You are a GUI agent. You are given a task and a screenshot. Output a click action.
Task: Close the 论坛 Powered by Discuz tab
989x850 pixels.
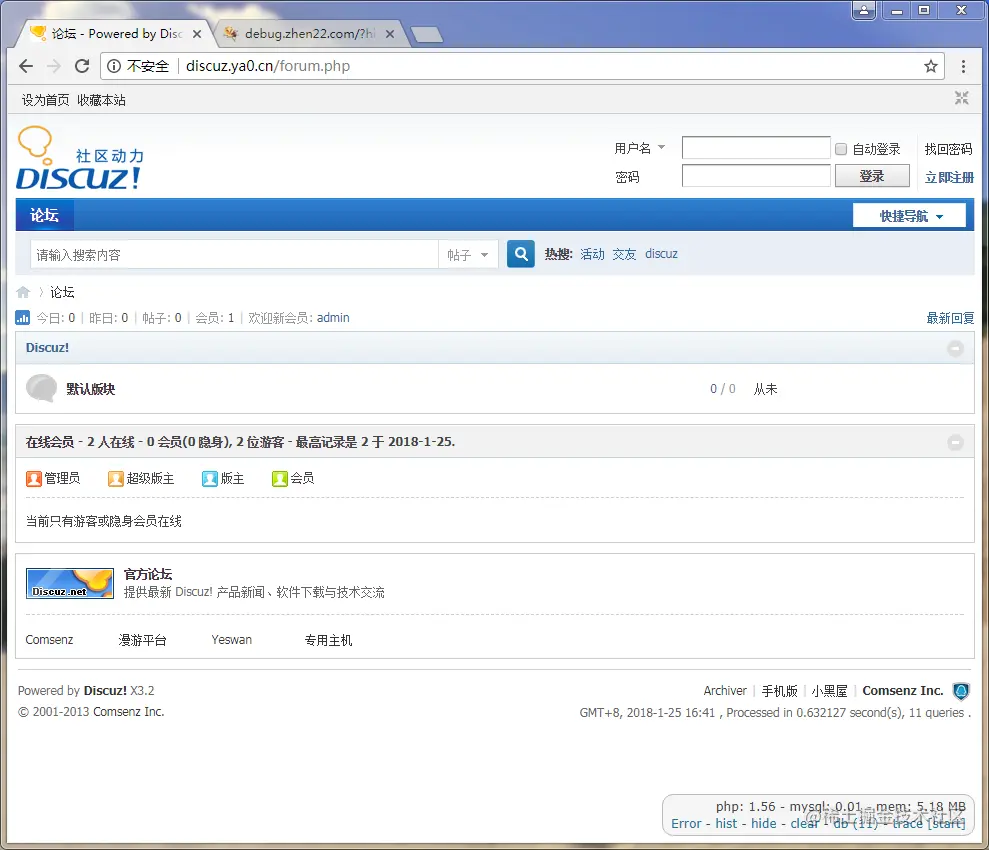(x=197, y=34)
